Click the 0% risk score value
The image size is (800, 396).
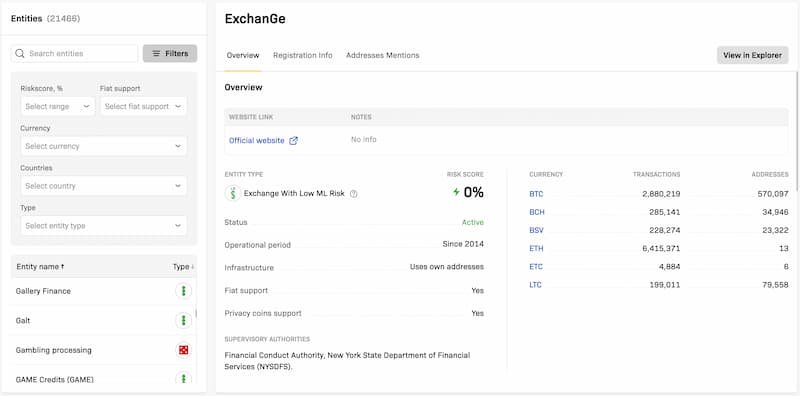(x=473, y=192)
